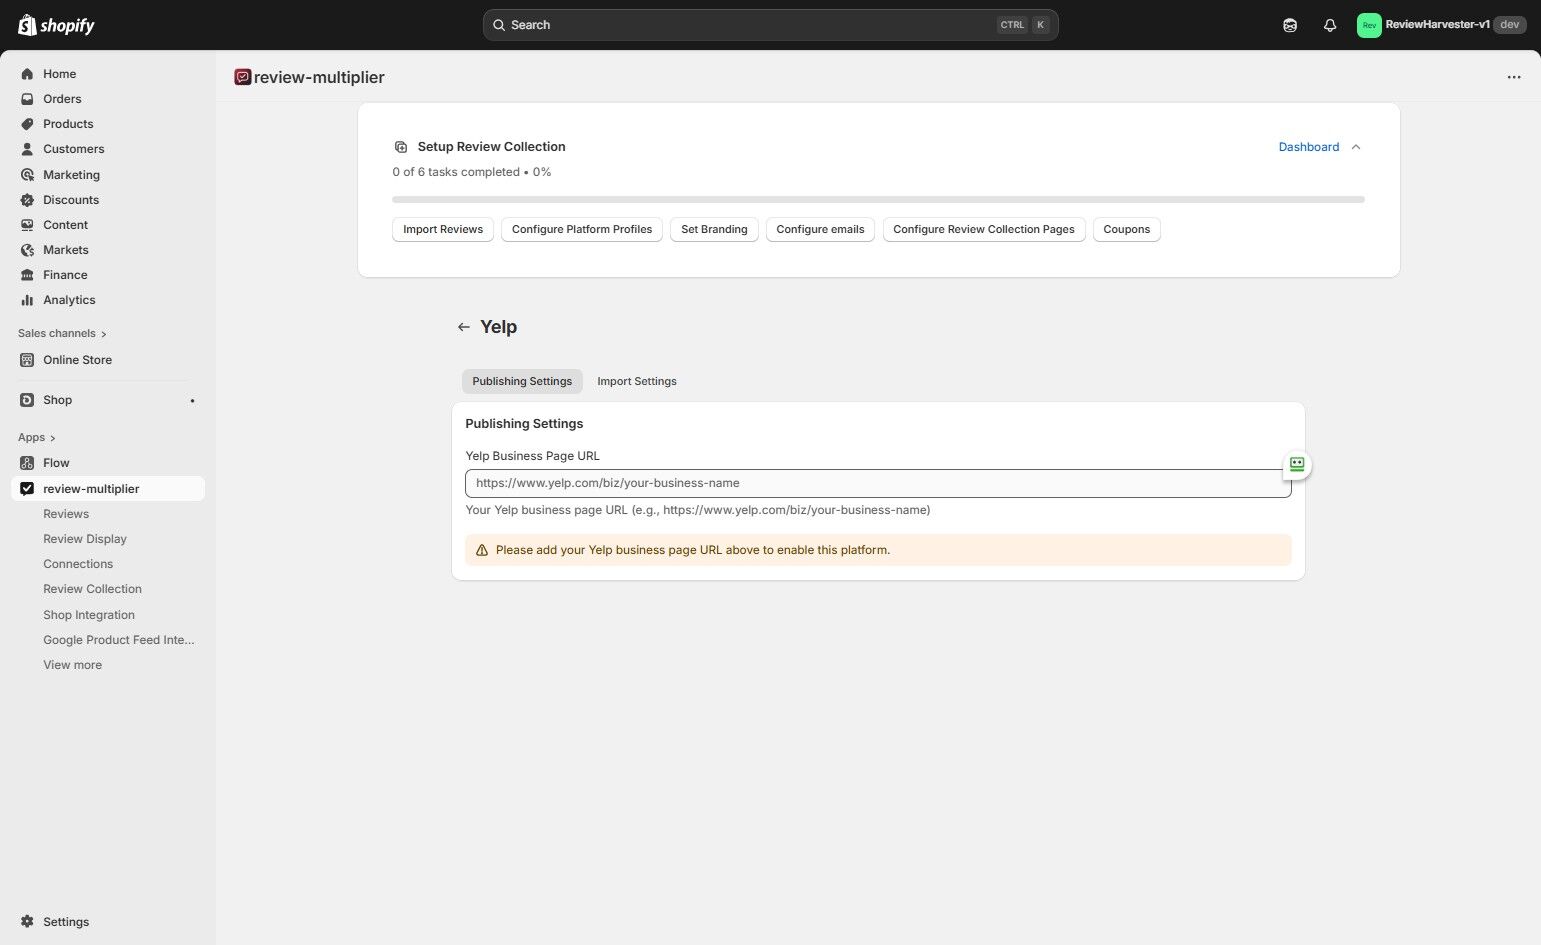Click the notification bell
Image resolution: width=1541 pixels, height=945 pixels.
(x=1330, y=24)
